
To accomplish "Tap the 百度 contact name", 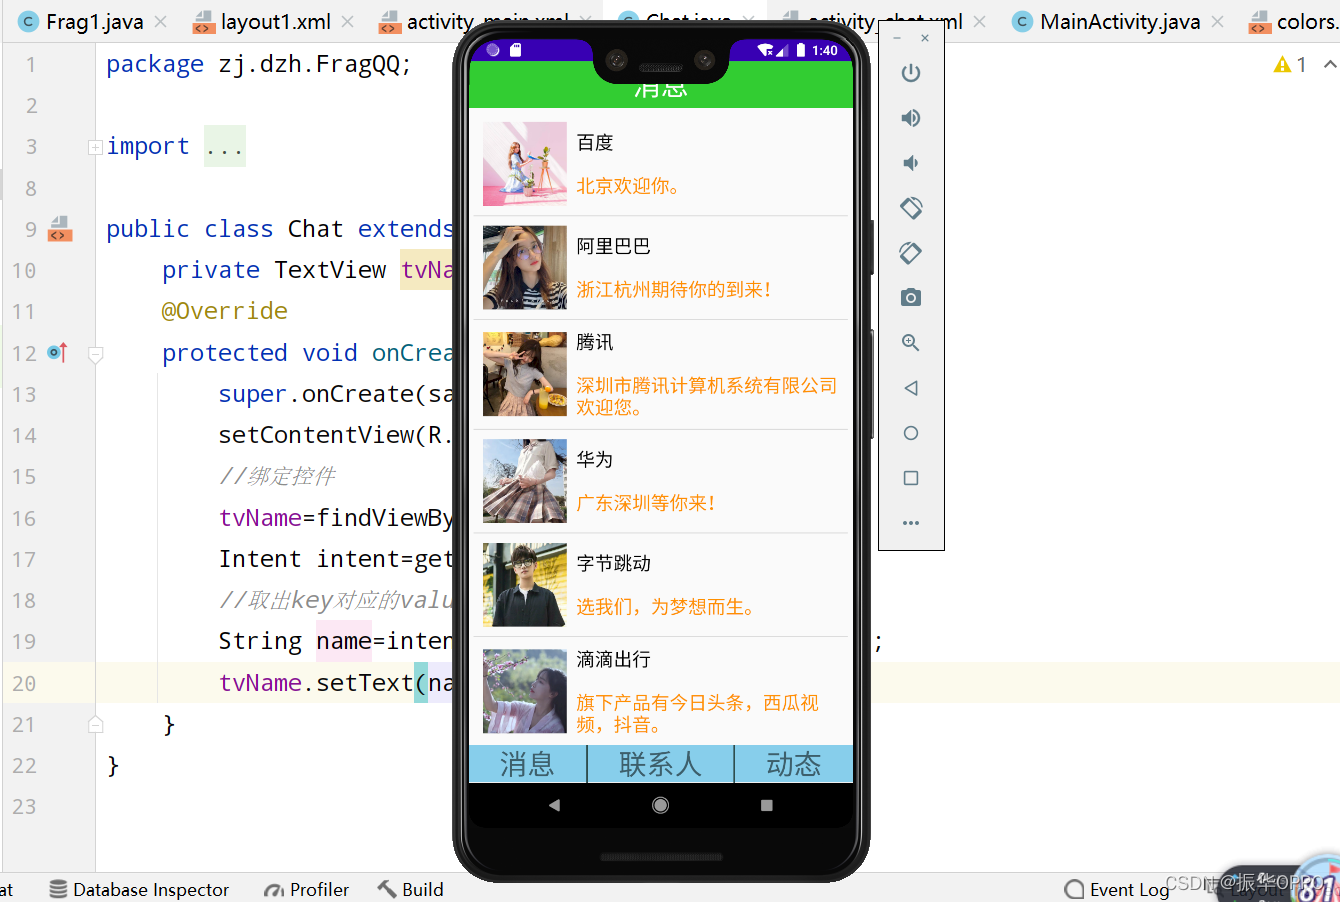I will coord(595,143).
